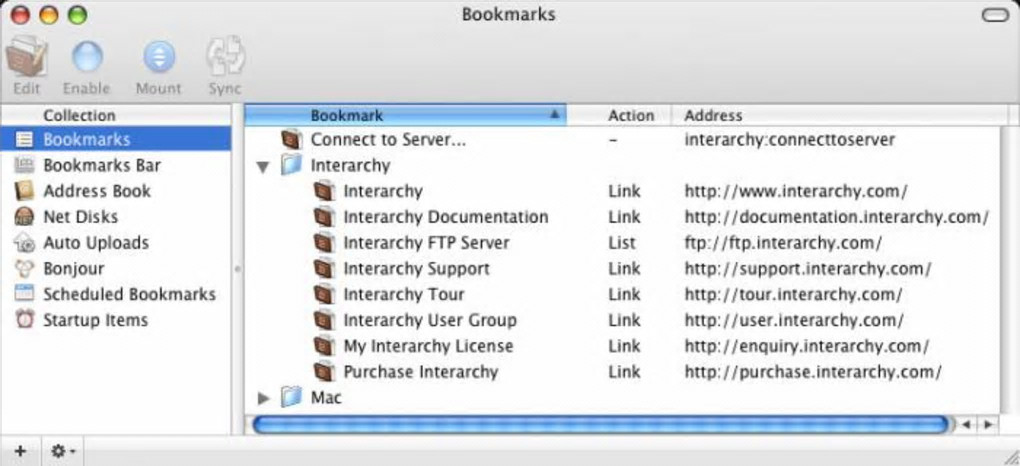Viewport: 1020px width, 466px height.
Task: Click the address http://support.interarchy.com/
Action: tap(808, 269)
